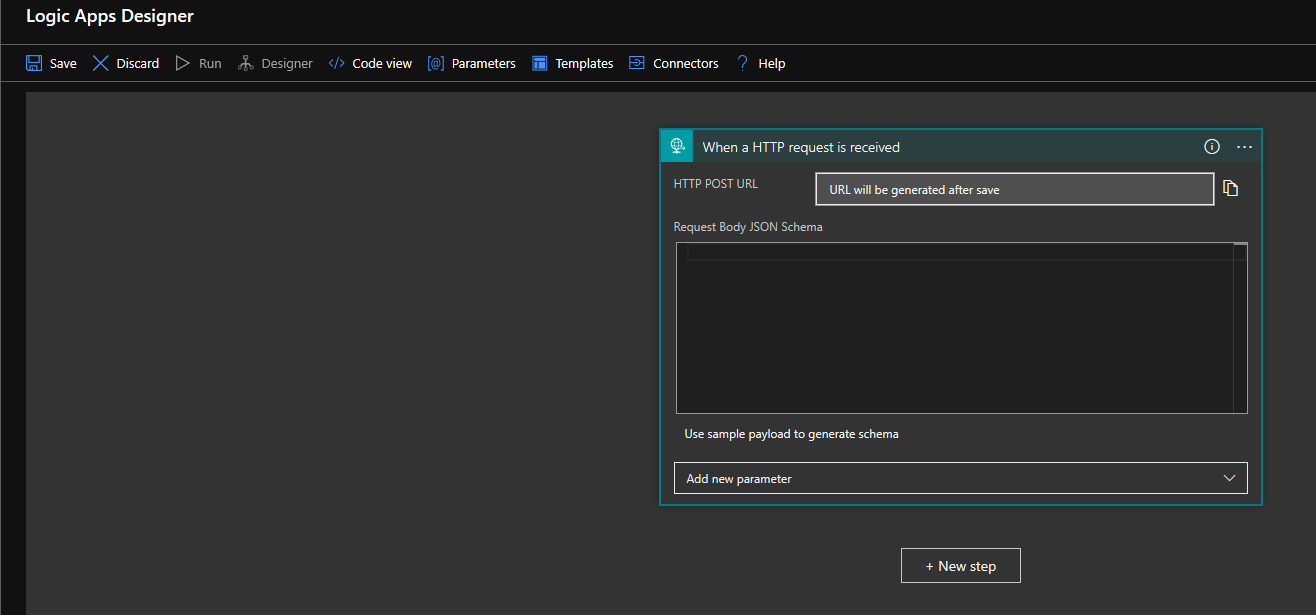
Task: Click Run text in the toolbar
Action: (210, 63)
